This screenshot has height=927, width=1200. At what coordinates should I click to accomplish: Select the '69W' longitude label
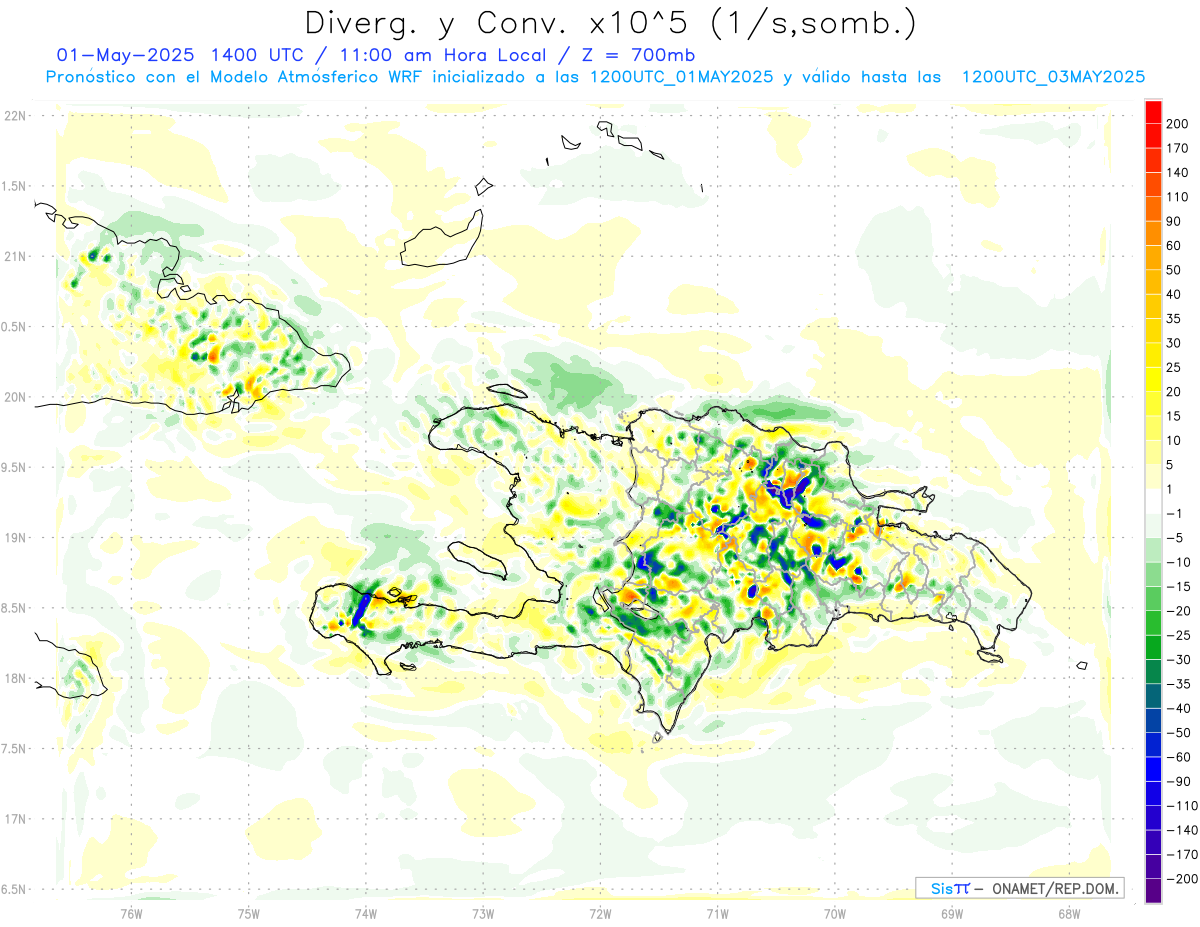(952, 913)
